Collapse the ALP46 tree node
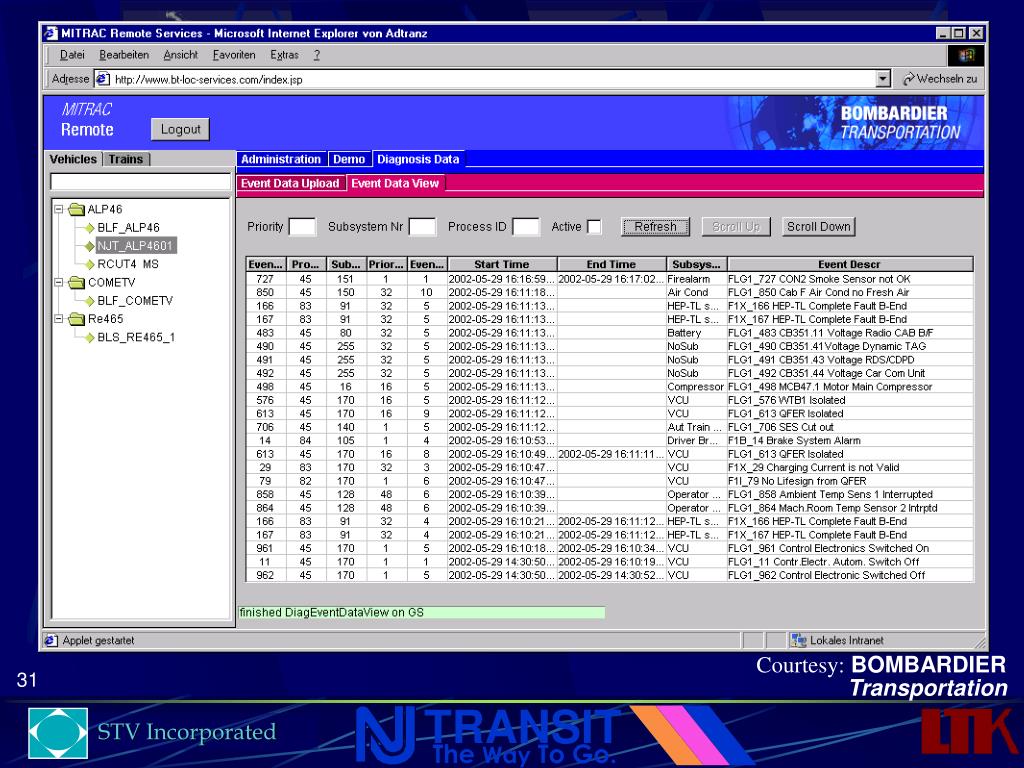Image resolution: width=1024 pixels, height=768 pixels. click(58, 209)
